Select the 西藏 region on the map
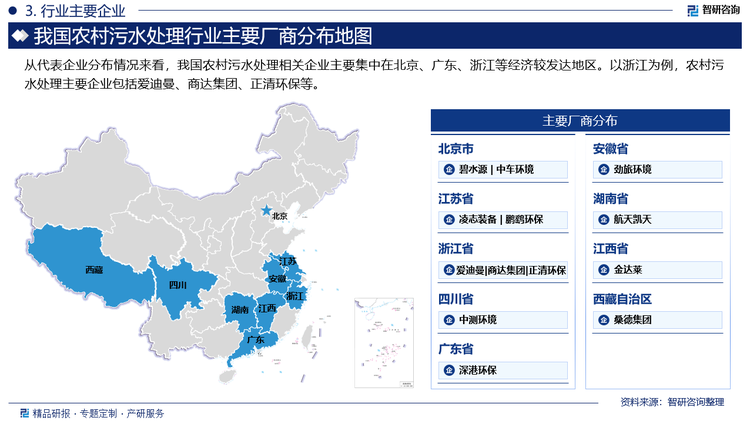 [x=90, y=265]
